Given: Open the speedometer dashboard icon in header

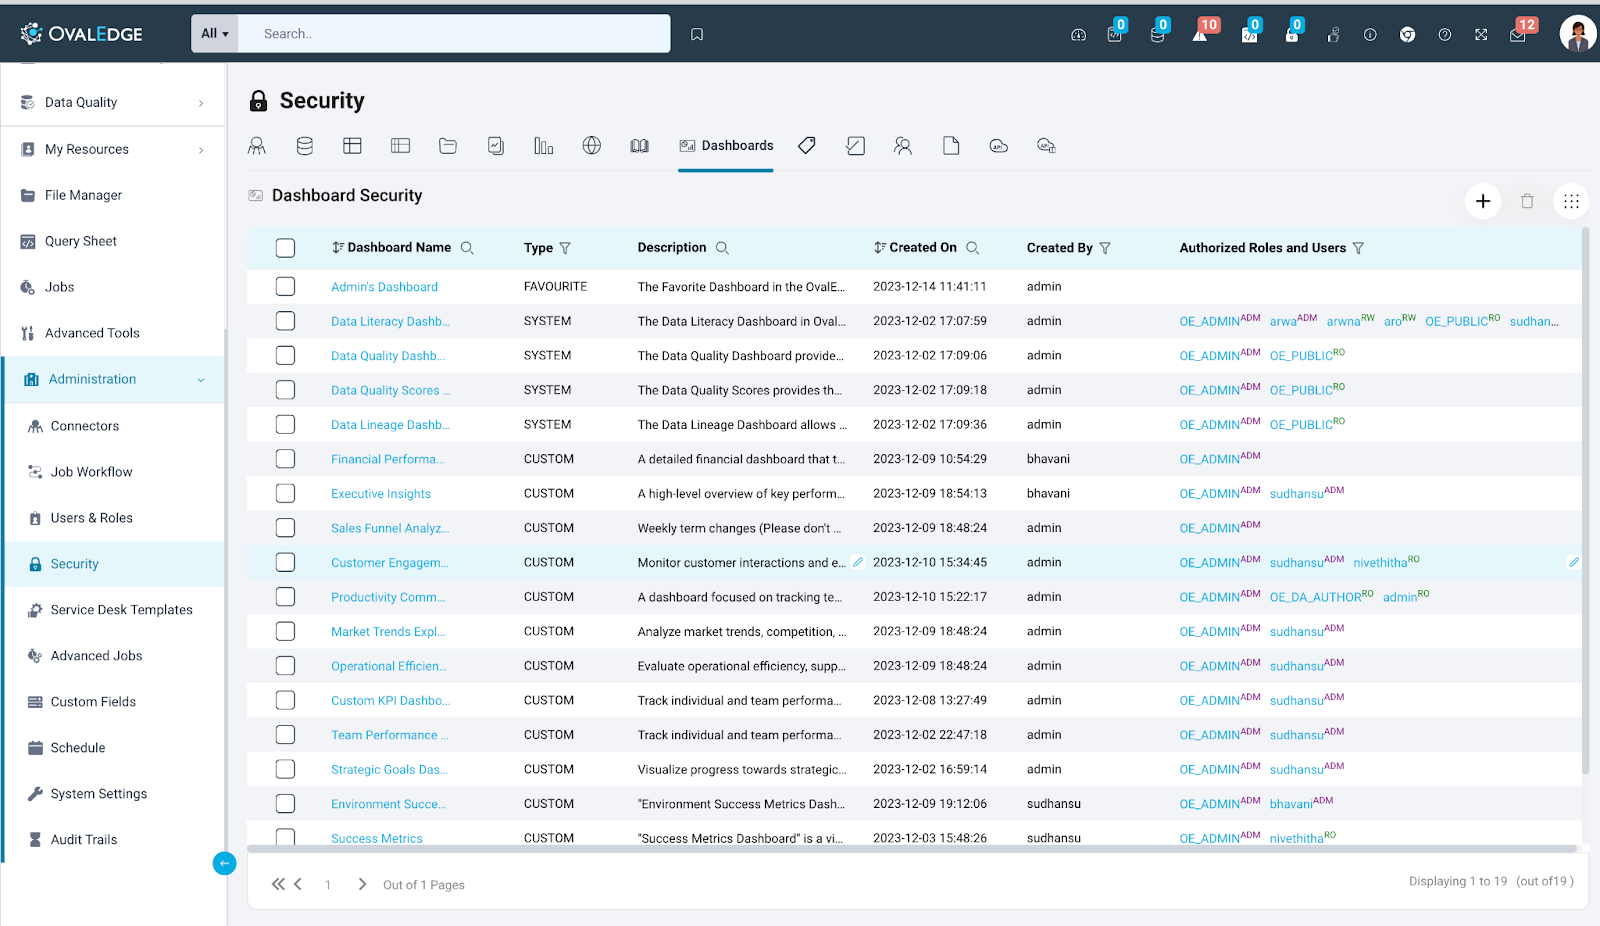Looking at the screenshot, I should point(1078,34).
